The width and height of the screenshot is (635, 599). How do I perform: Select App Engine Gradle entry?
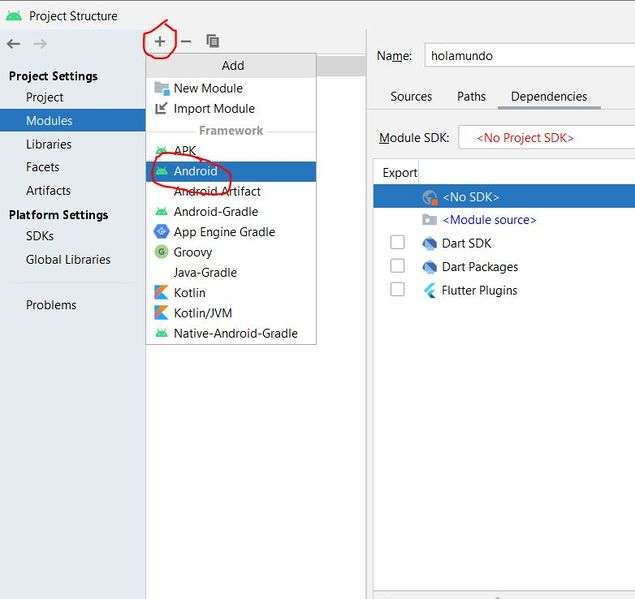pos(231,232)
